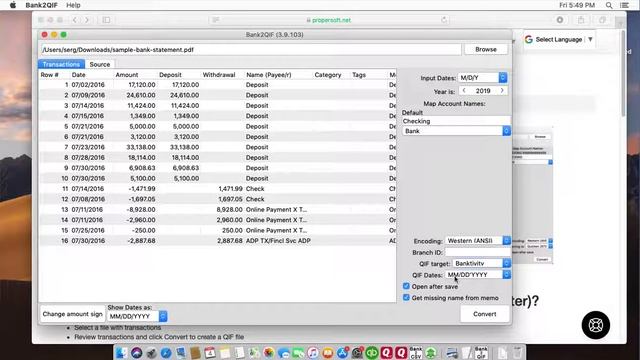
Task: Open Calendar icon in the dock
Action: (x=210, y=352)
